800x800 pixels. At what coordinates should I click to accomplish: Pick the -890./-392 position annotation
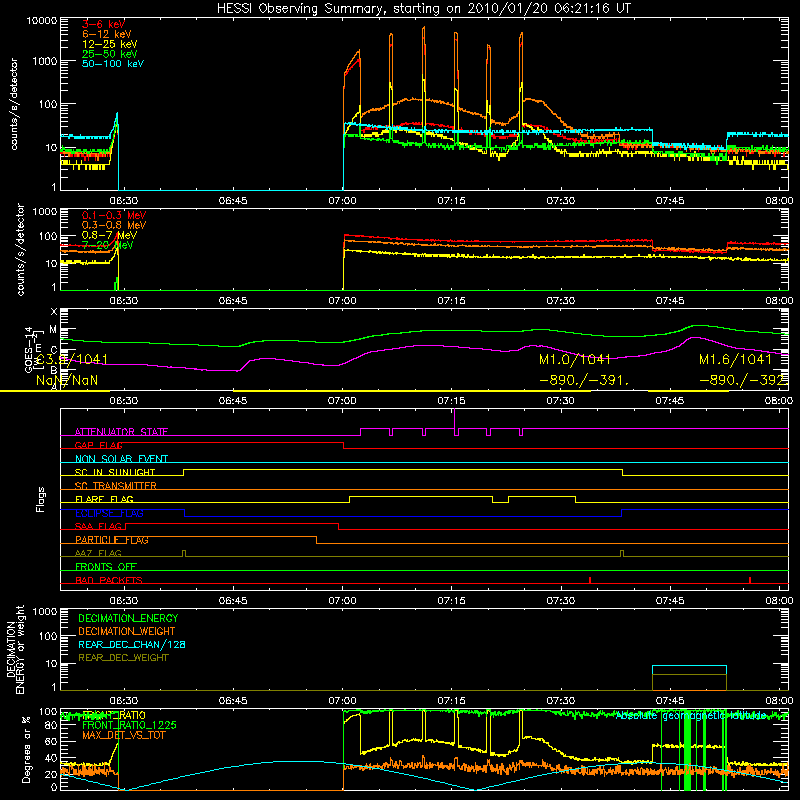741,380
